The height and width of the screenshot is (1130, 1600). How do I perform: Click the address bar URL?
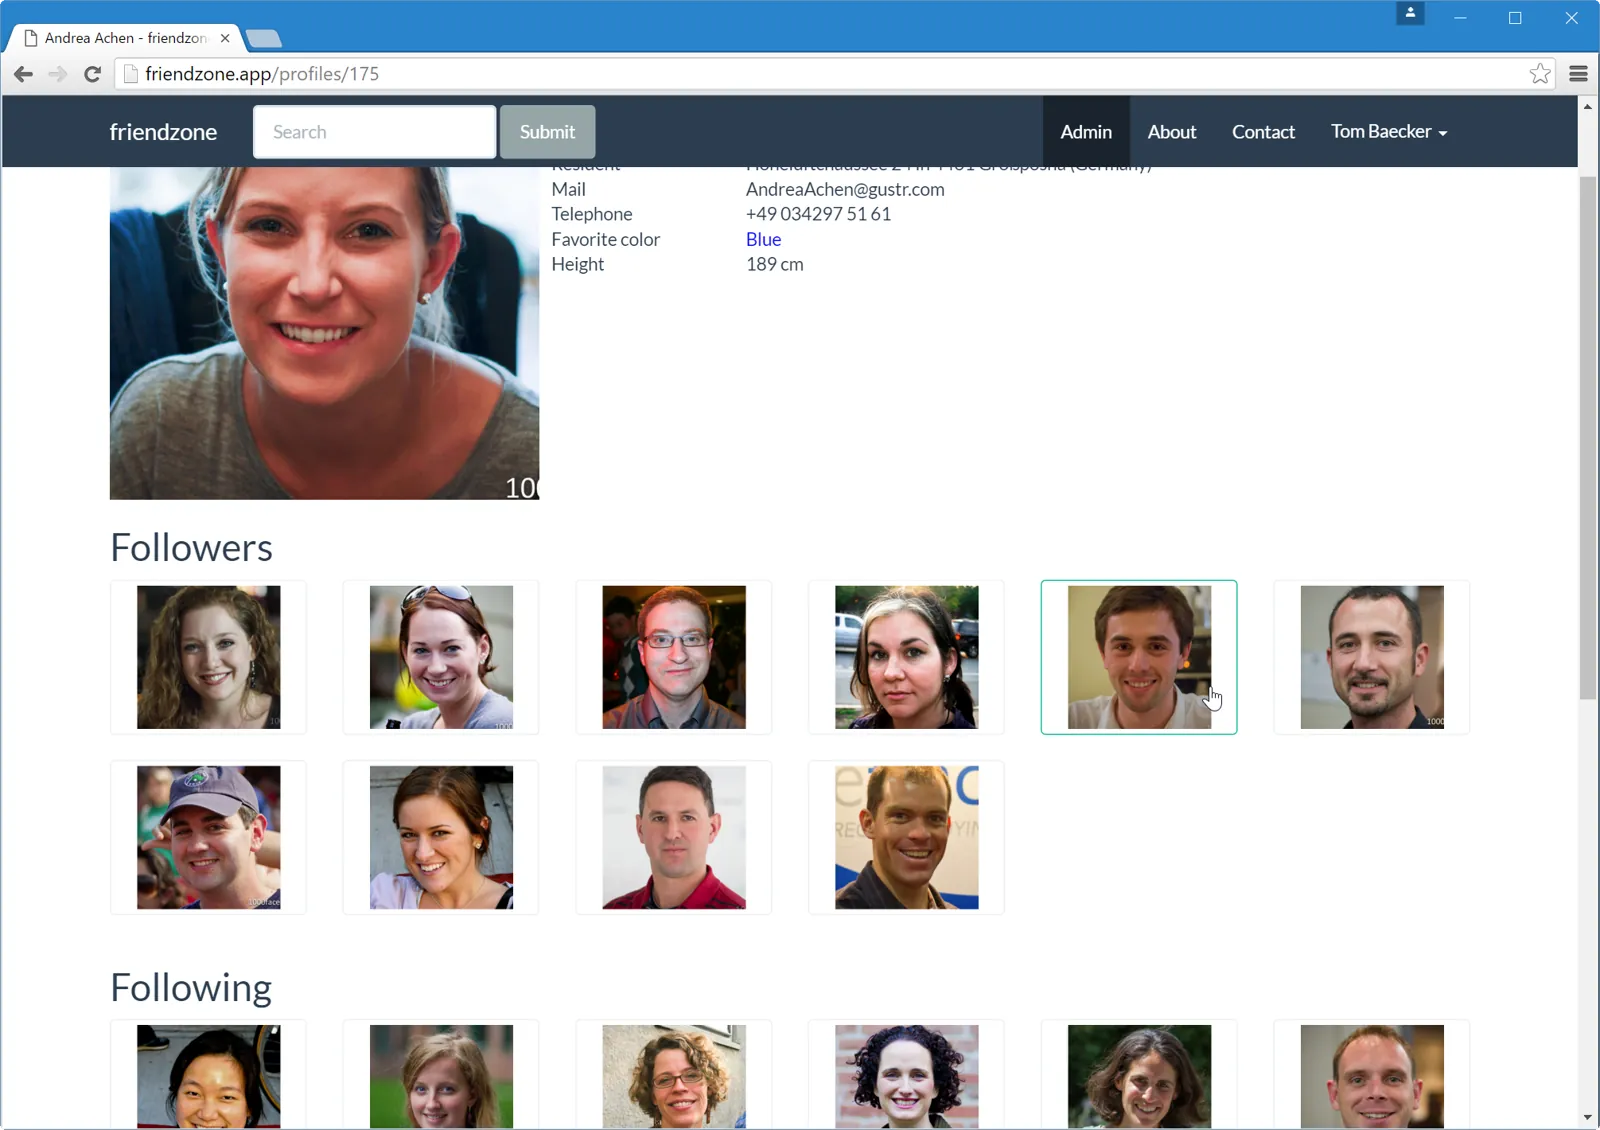tap(262, 74)
